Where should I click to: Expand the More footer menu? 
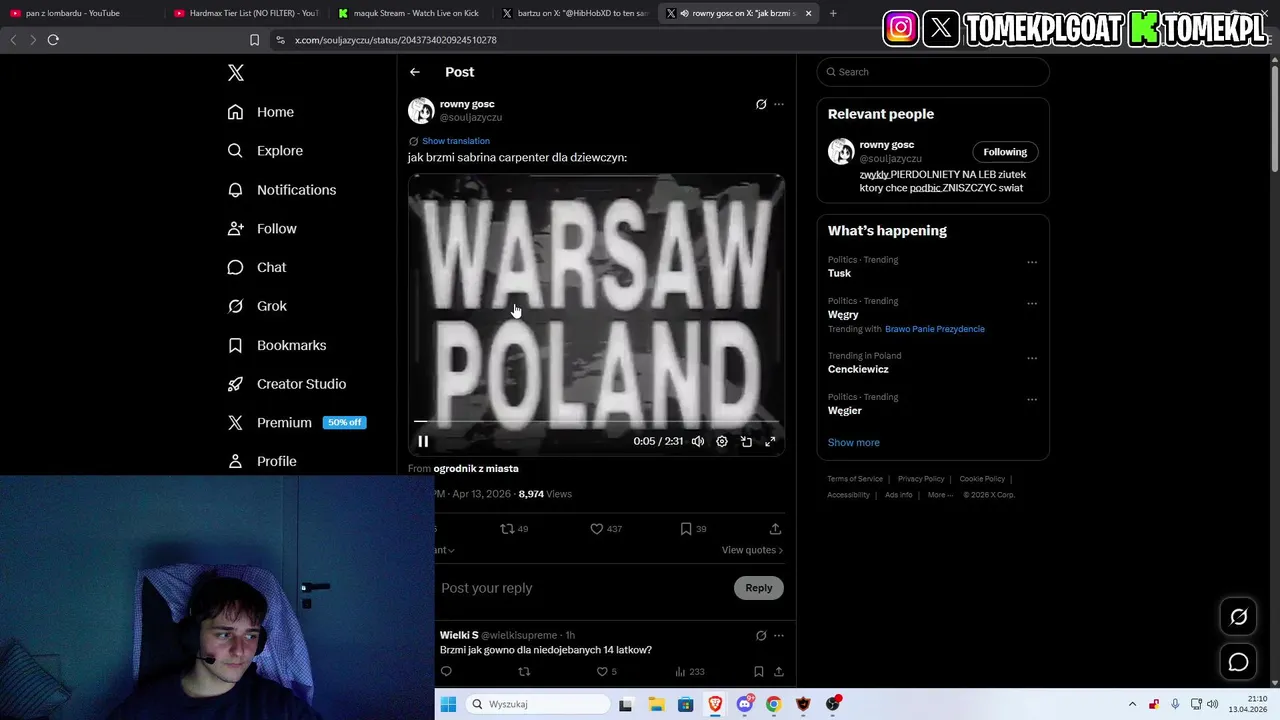[940, 495]
